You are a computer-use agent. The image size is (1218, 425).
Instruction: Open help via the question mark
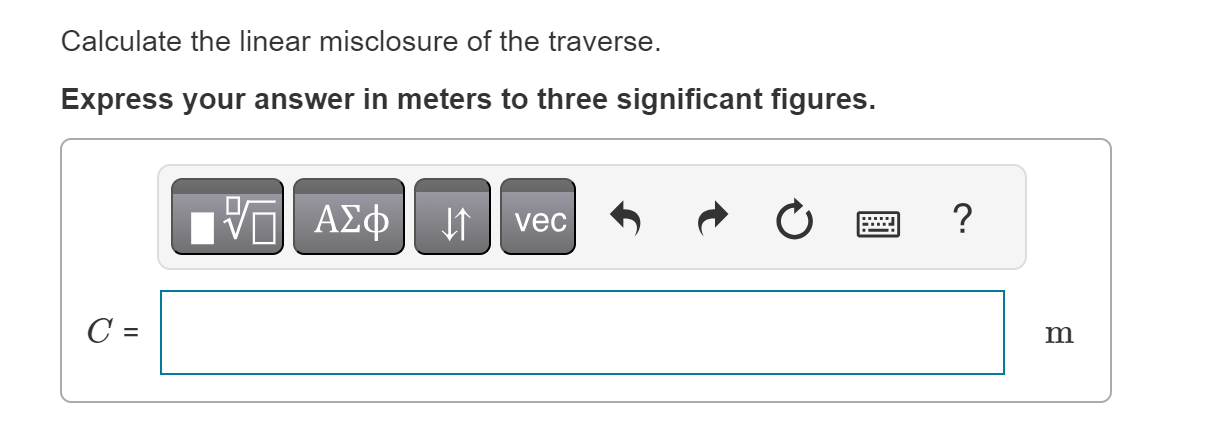coord(961,217)
